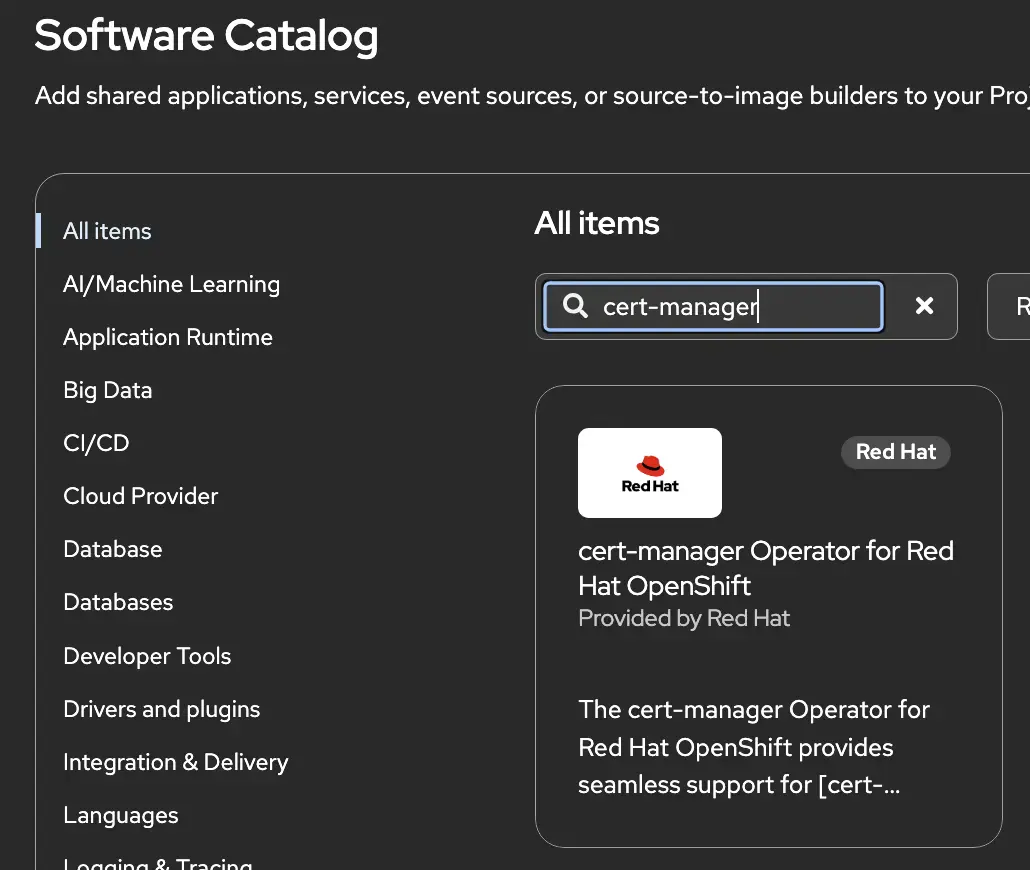Click the 'All items' results heading

(x=596, y=223)
